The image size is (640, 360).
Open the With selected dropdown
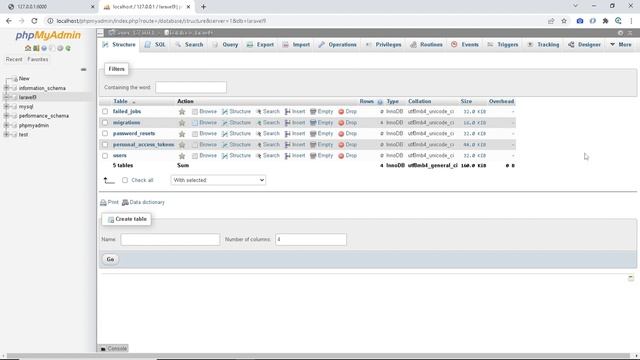[x=218, y=180]
